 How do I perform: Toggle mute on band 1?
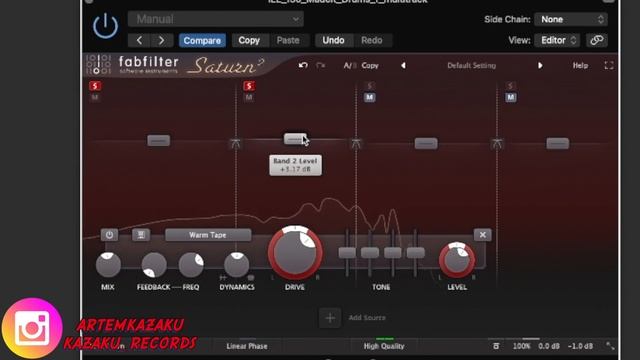[95, 97]
